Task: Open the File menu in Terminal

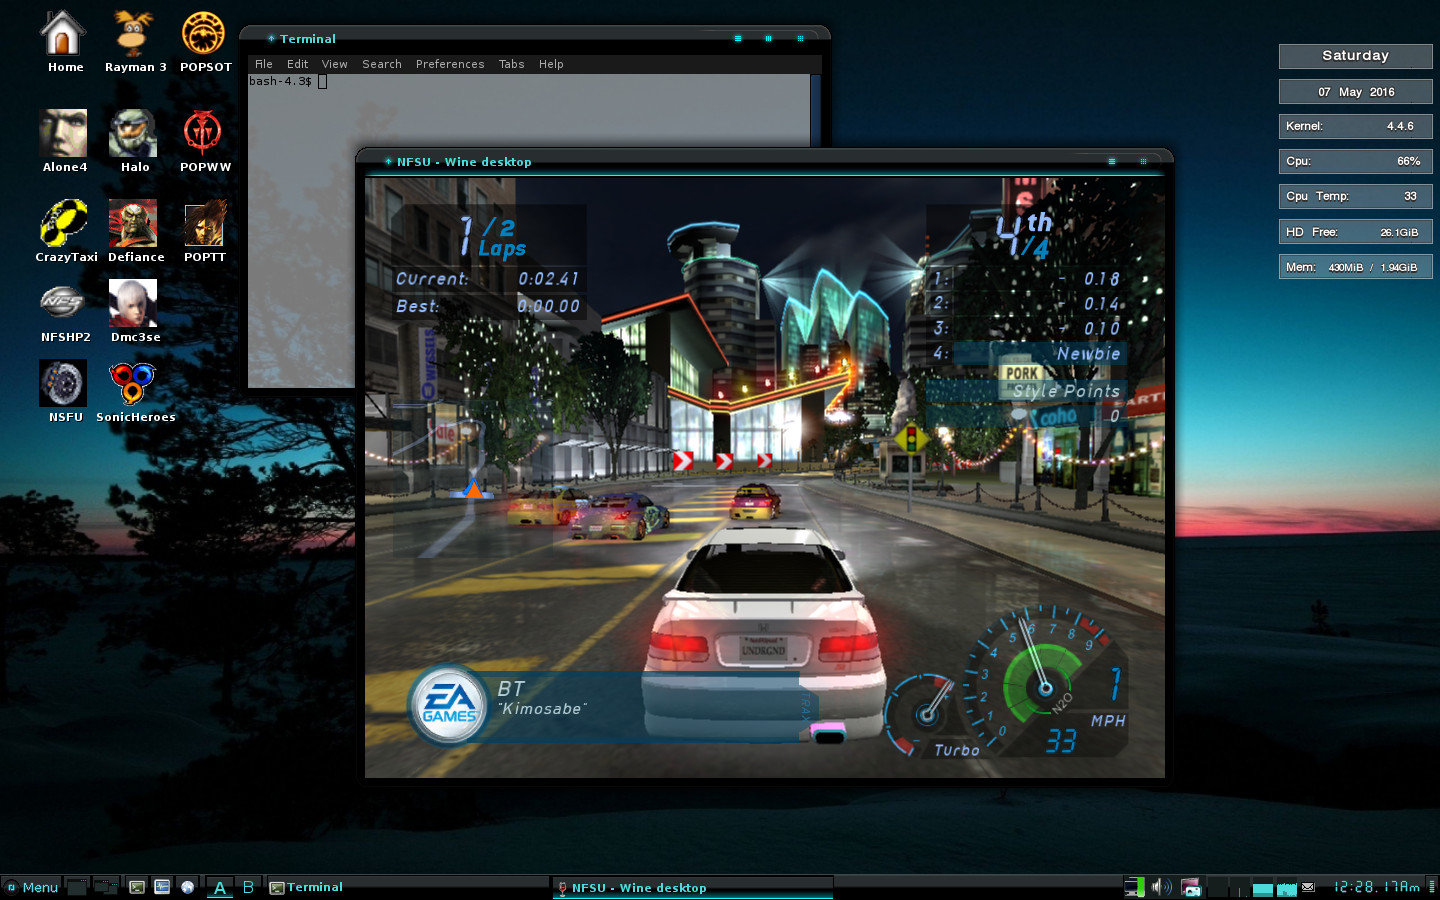Action: [264, 64]
